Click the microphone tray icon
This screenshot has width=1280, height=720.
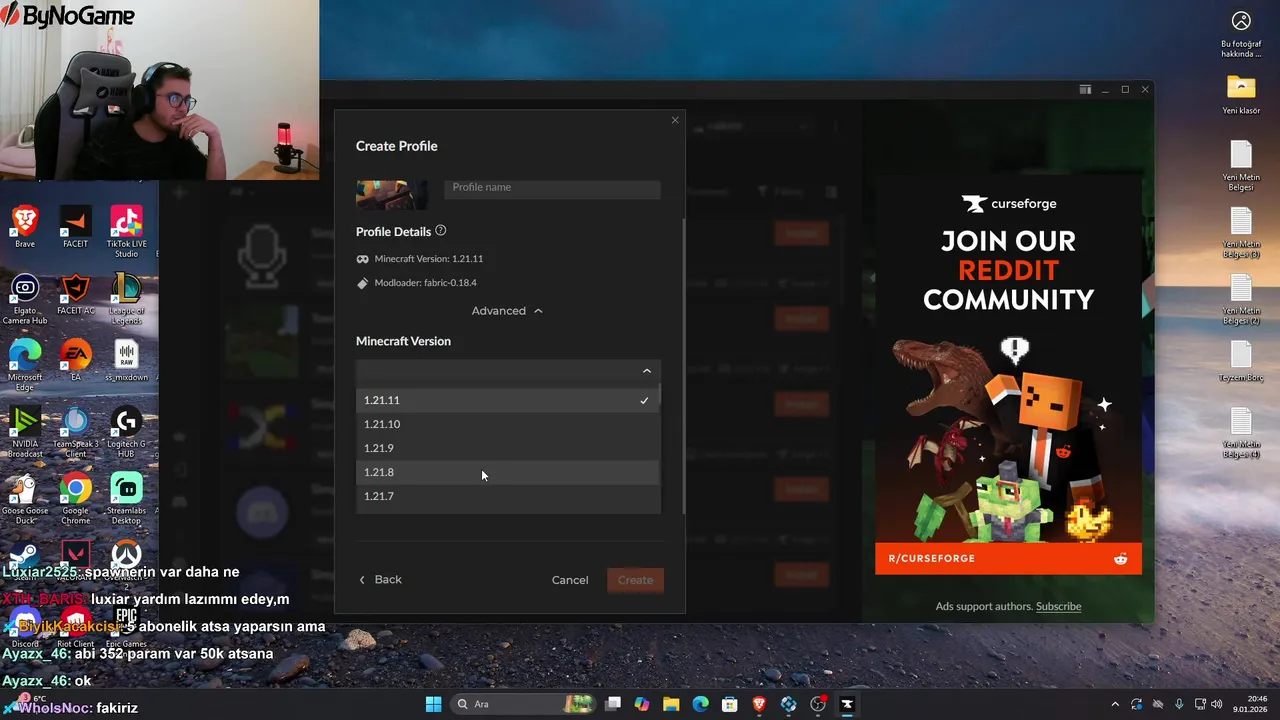[1180, 704]
